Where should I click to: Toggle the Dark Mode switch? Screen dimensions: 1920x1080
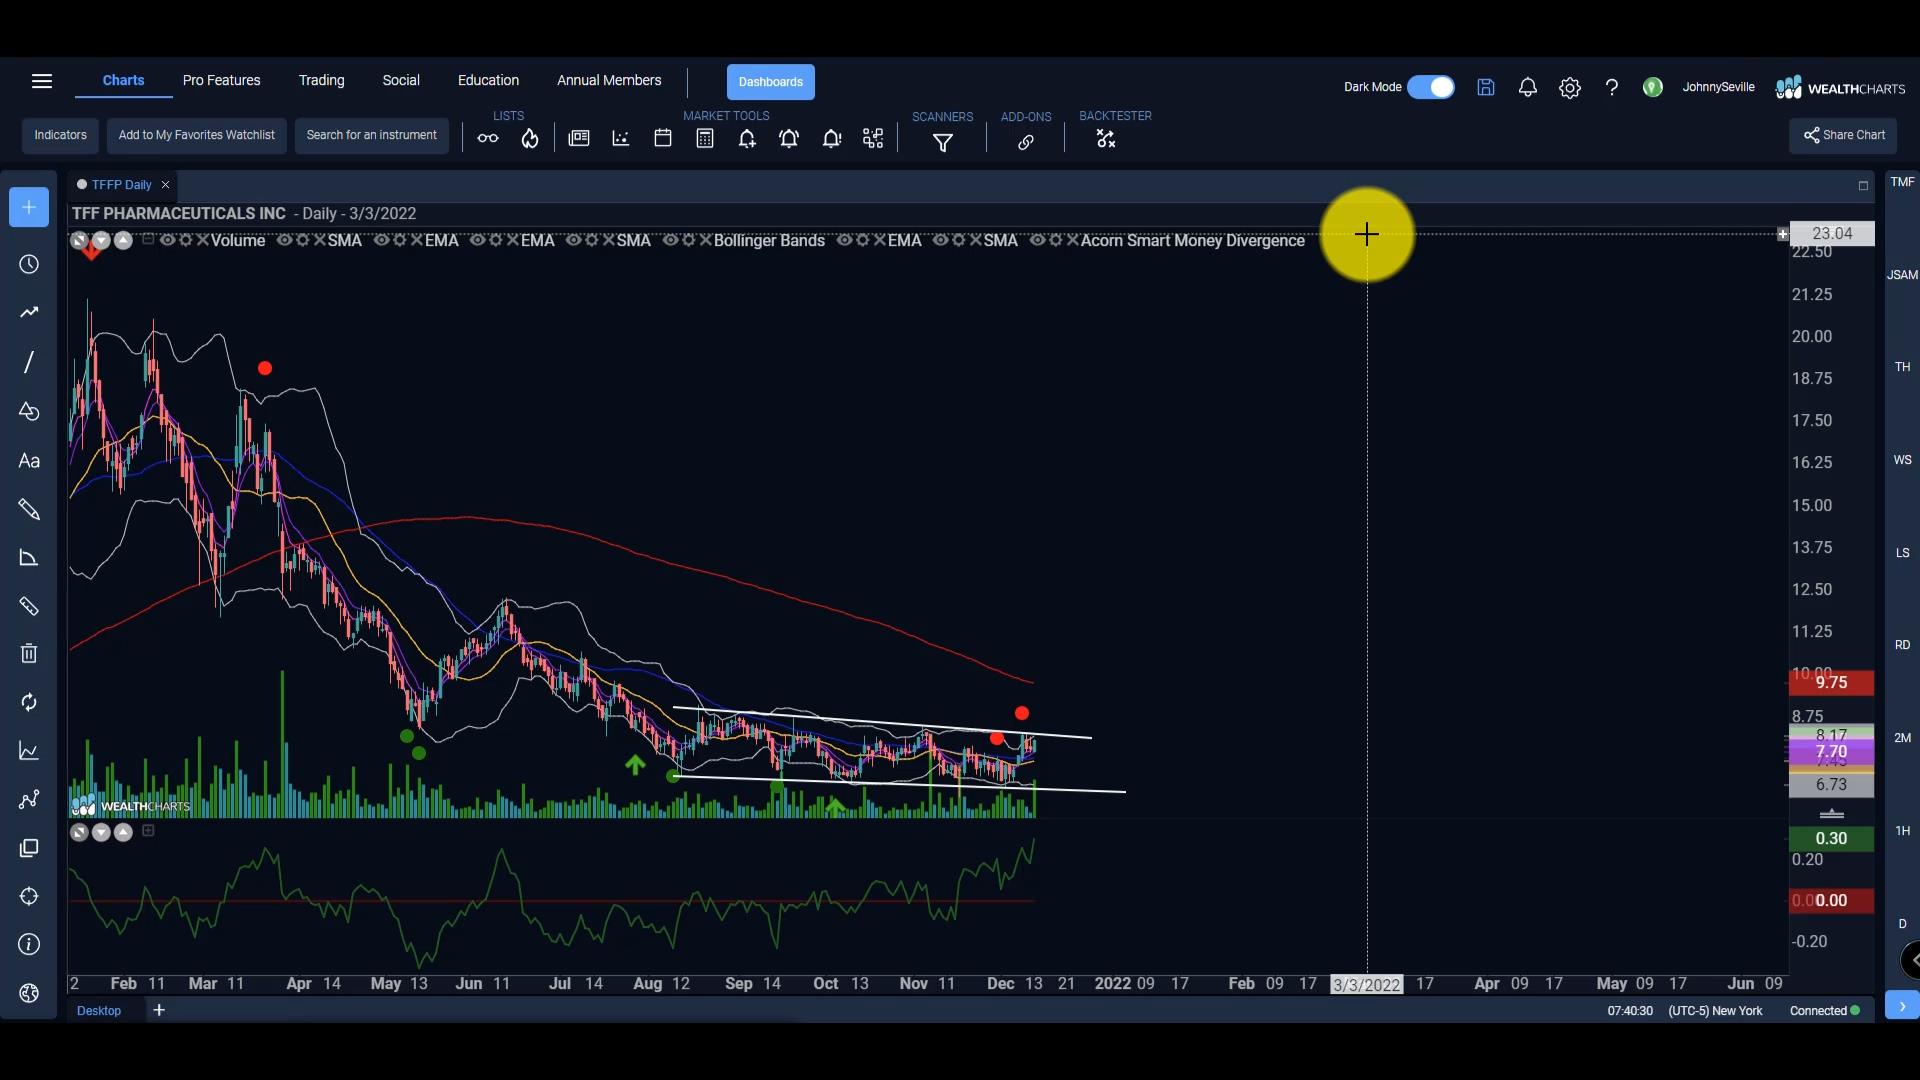[x=1431, y=87]
